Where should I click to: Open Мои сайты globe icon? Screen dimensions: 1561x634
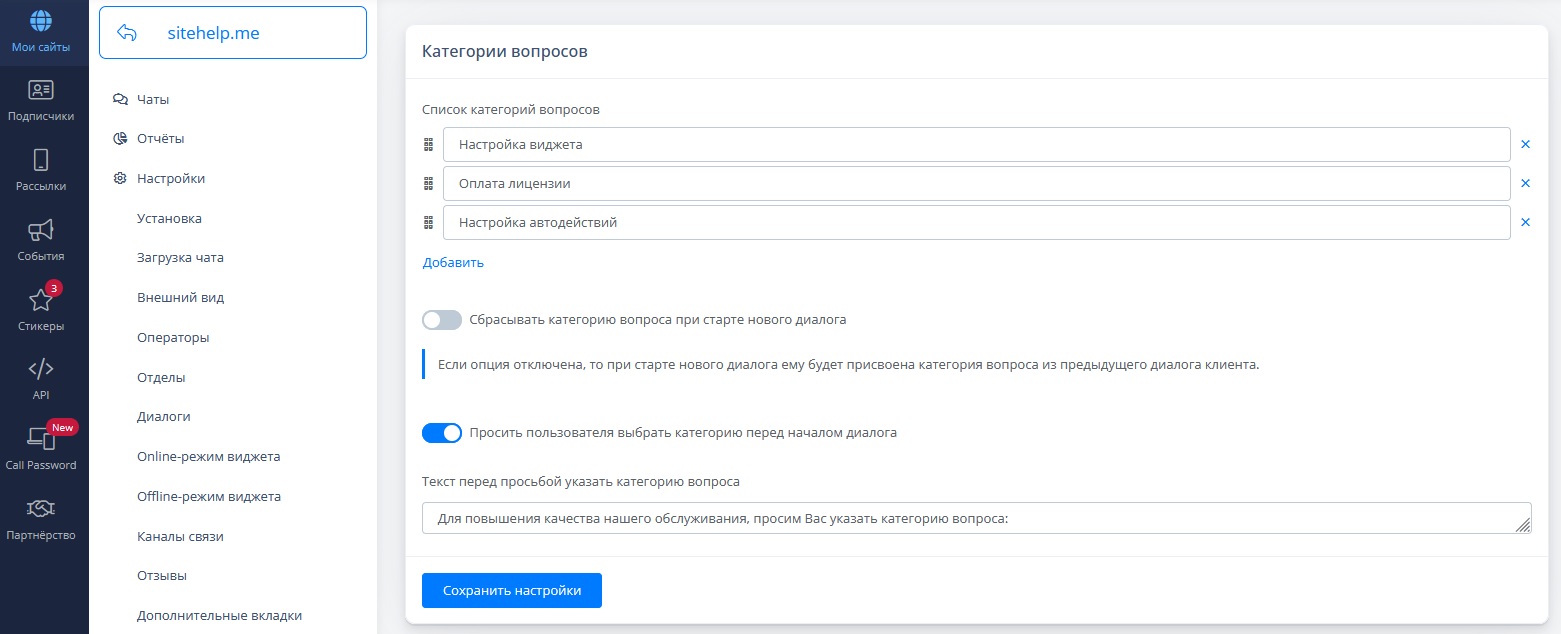point(41,20)
